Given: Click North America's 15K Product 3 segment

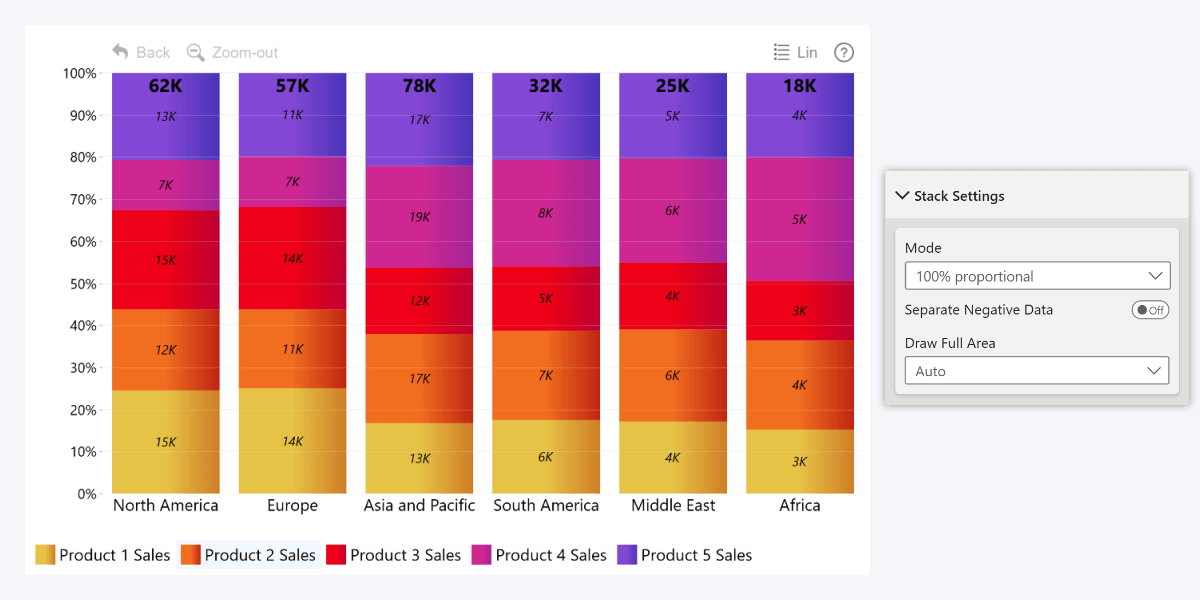Looking at the screenshot, I should click(166, 260).
